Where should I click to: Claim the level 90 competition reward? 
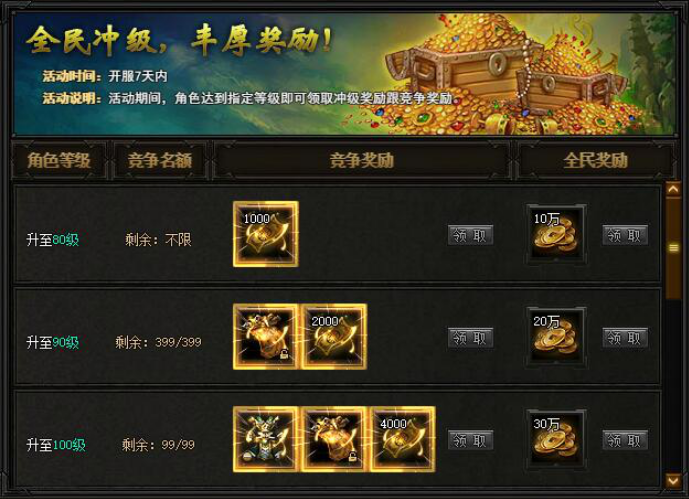coord(471,338)
